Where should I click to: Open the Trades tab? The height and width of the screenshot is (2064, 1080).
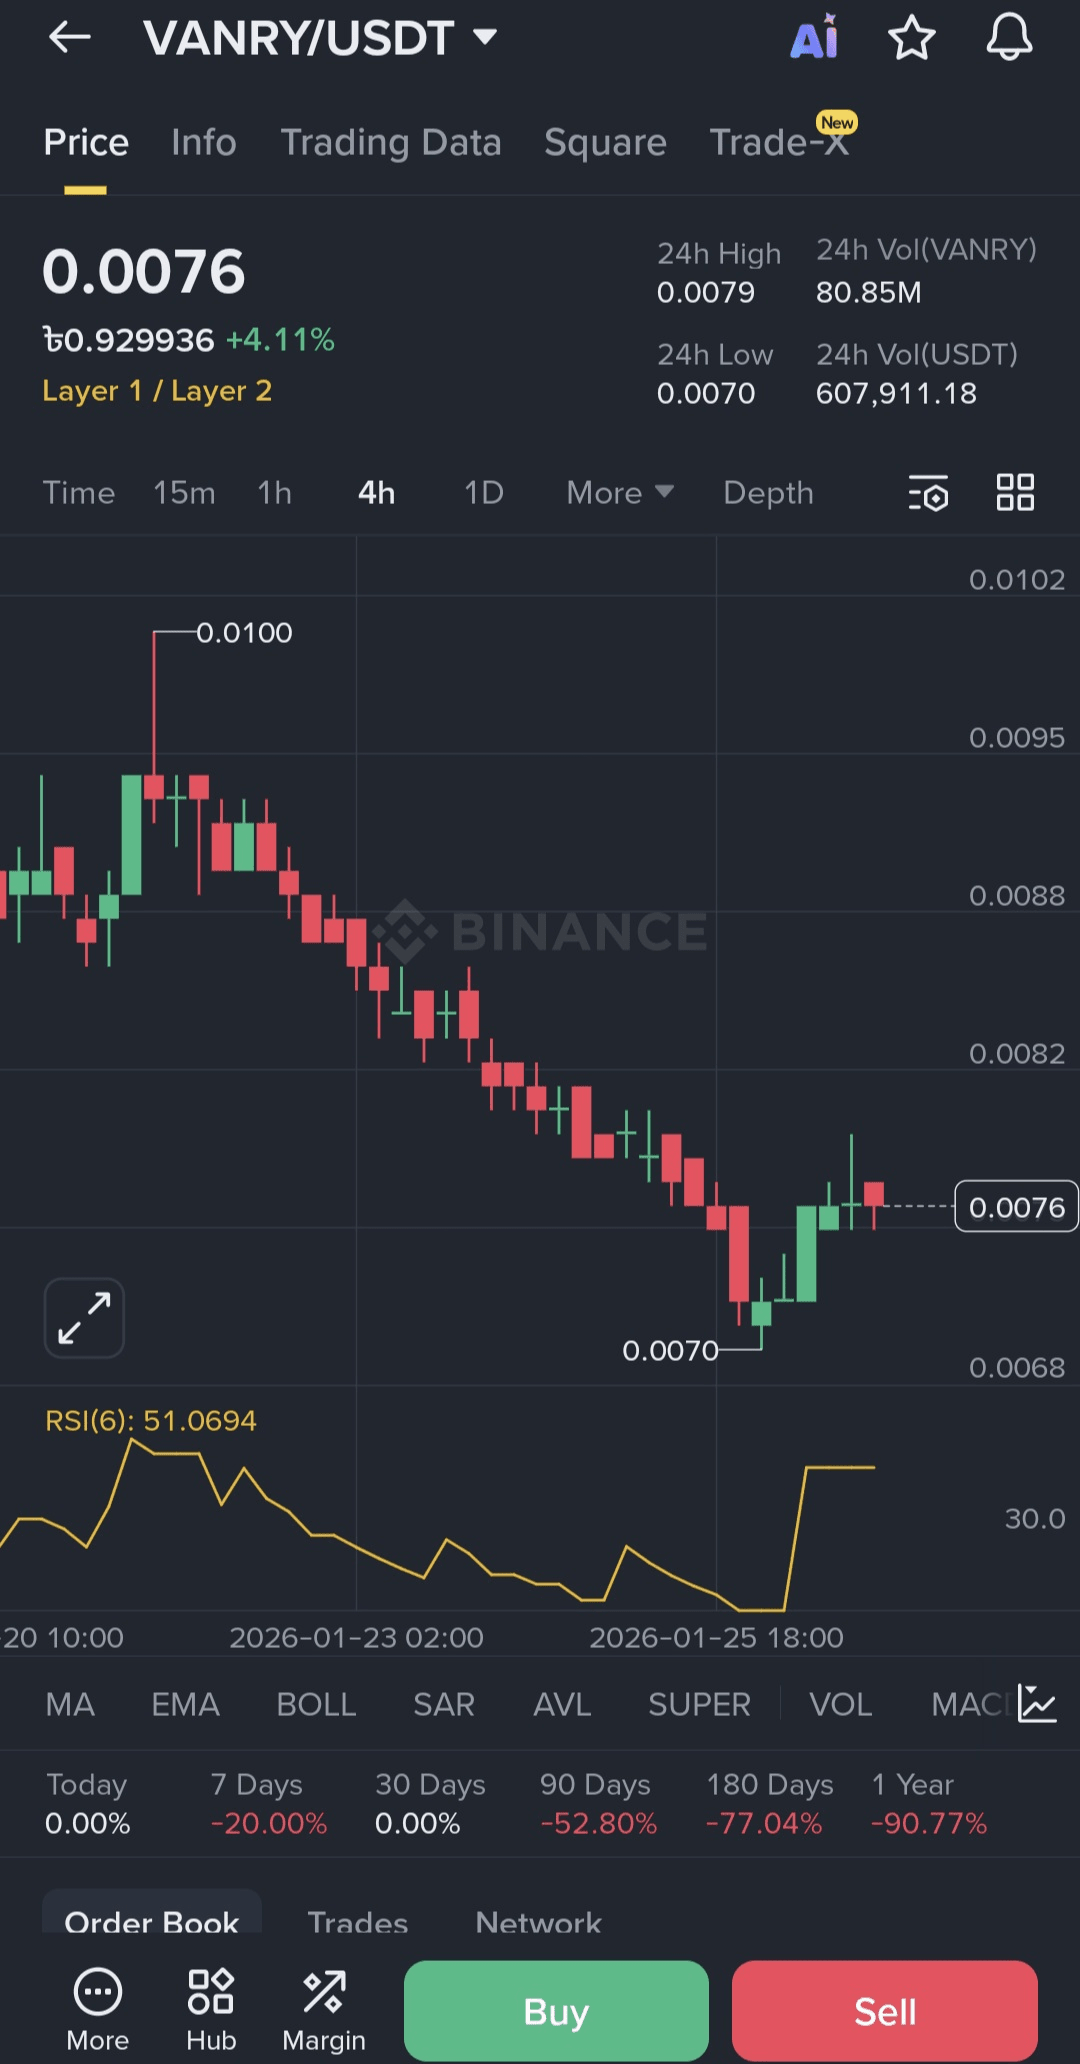pos(358,1921)
